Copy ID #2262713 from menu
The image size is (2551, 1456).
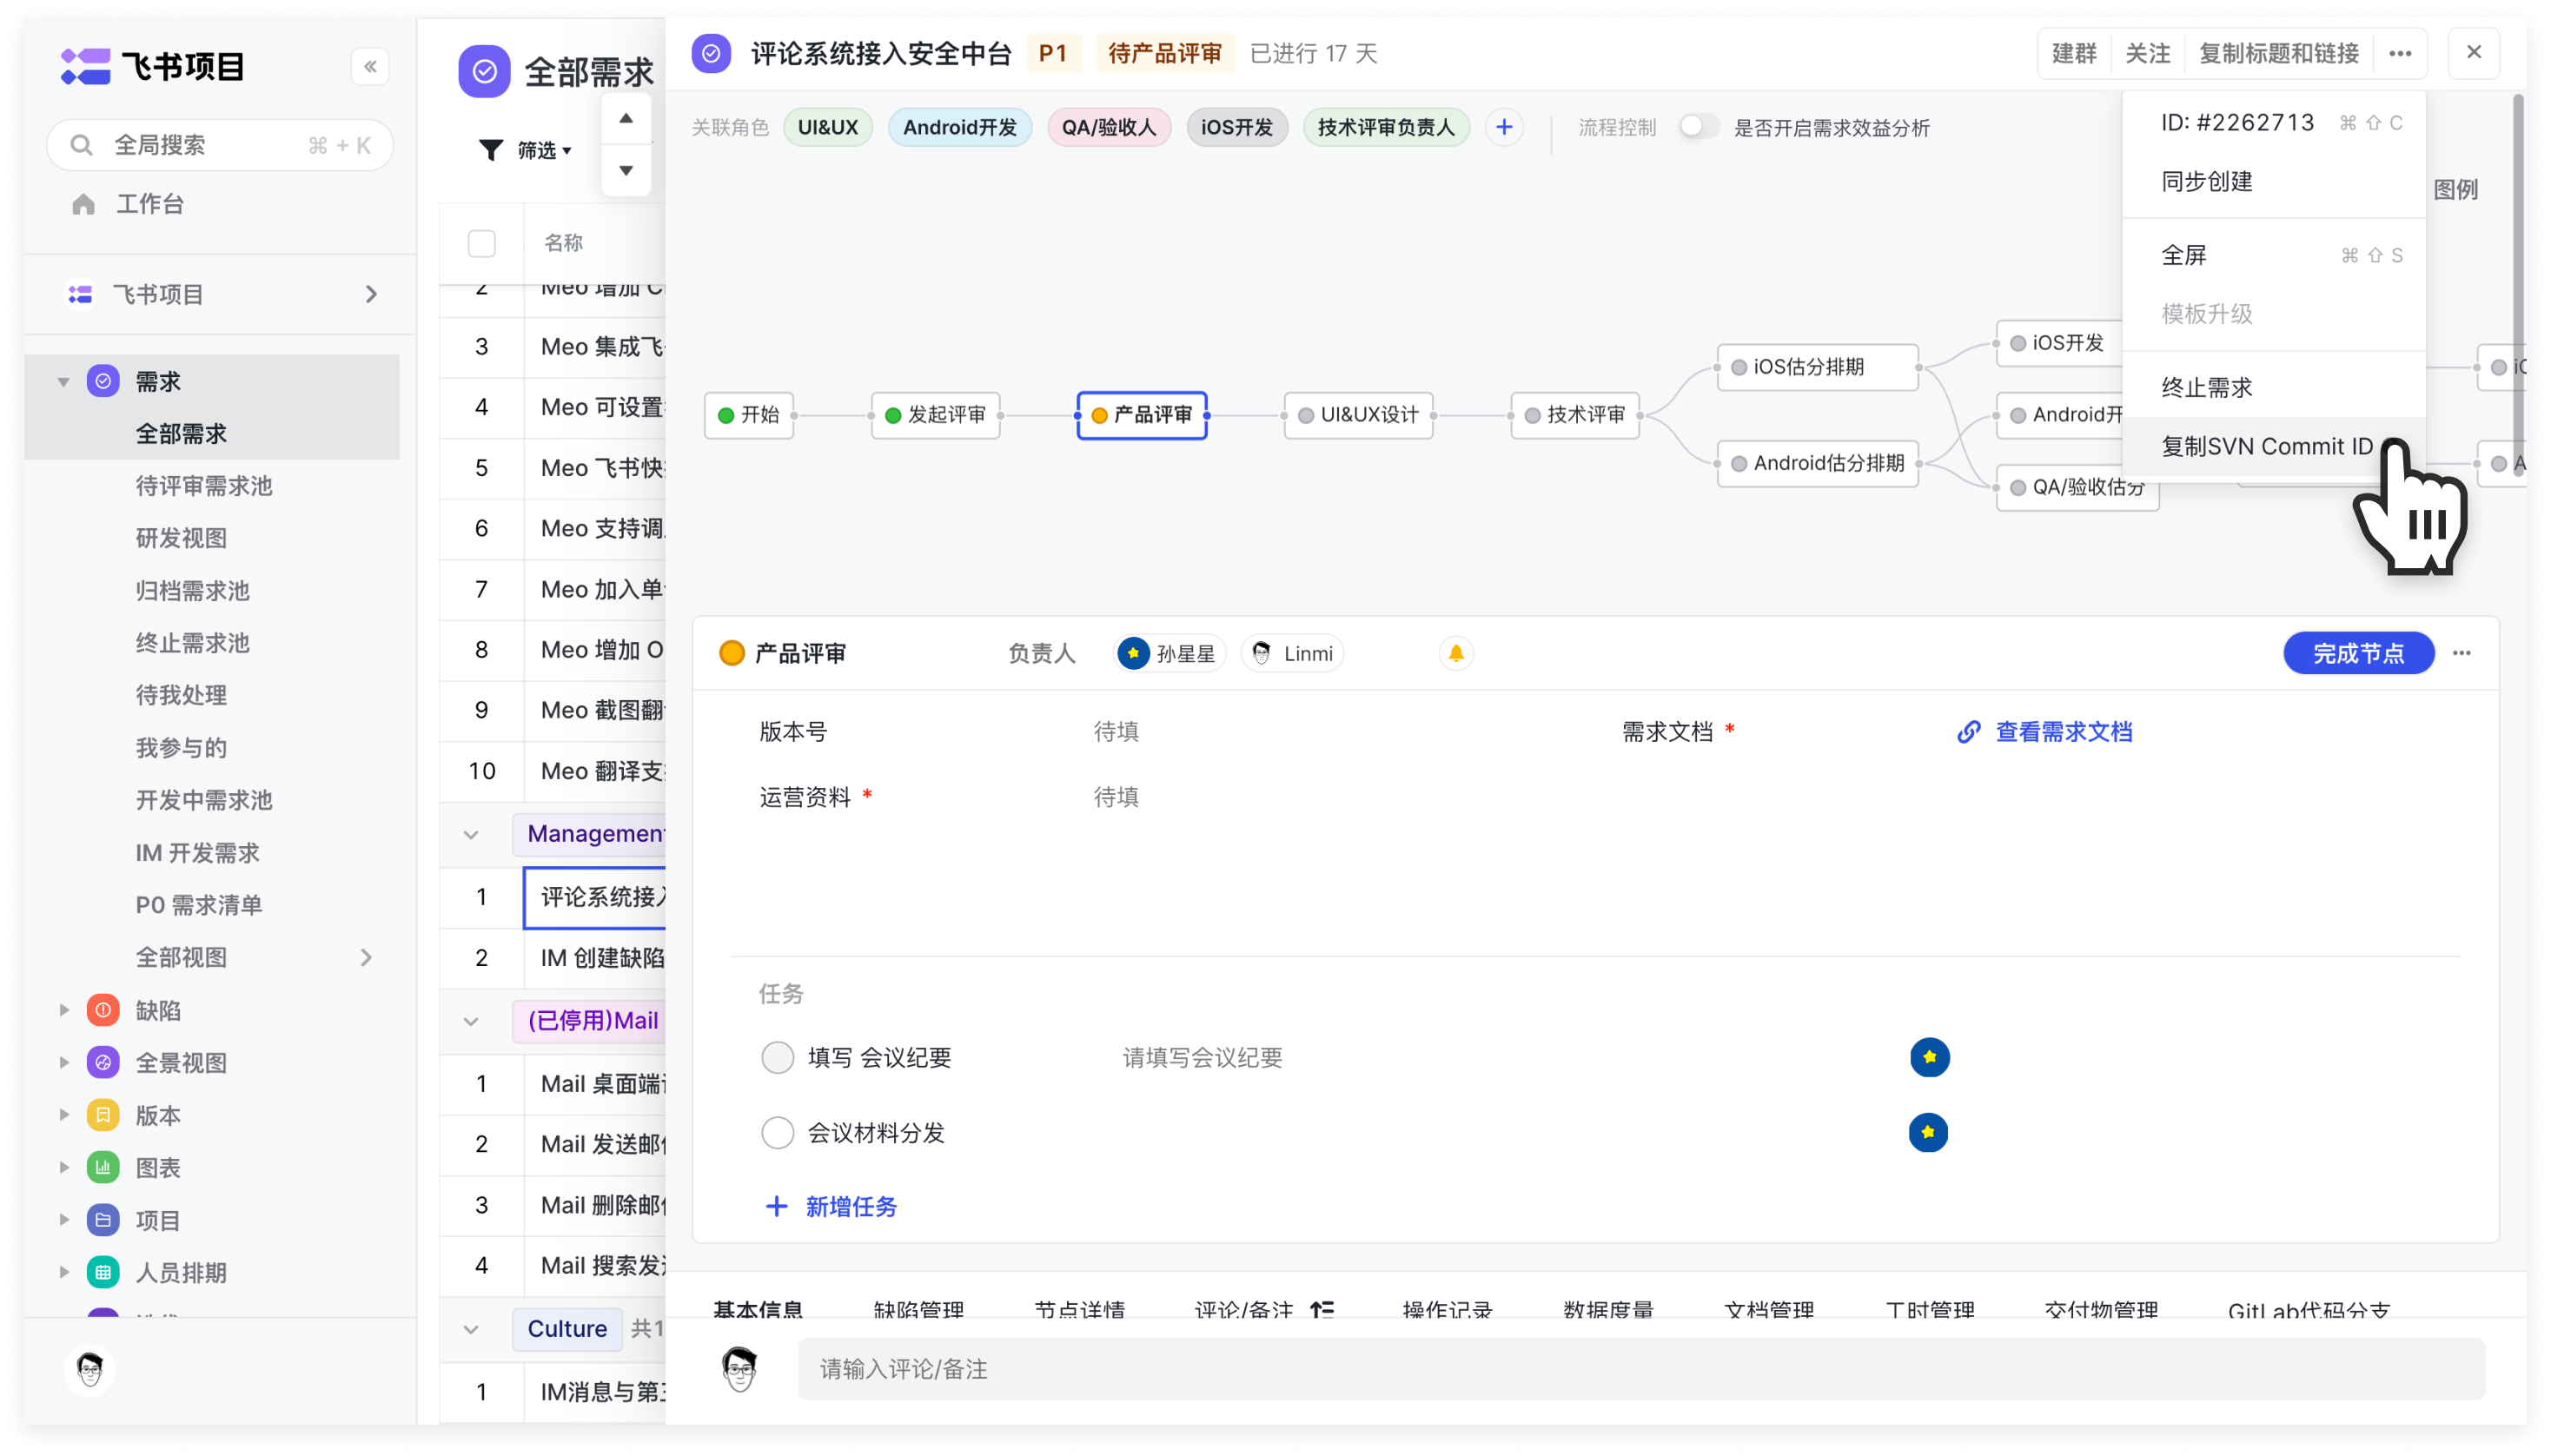[2274, 122]
